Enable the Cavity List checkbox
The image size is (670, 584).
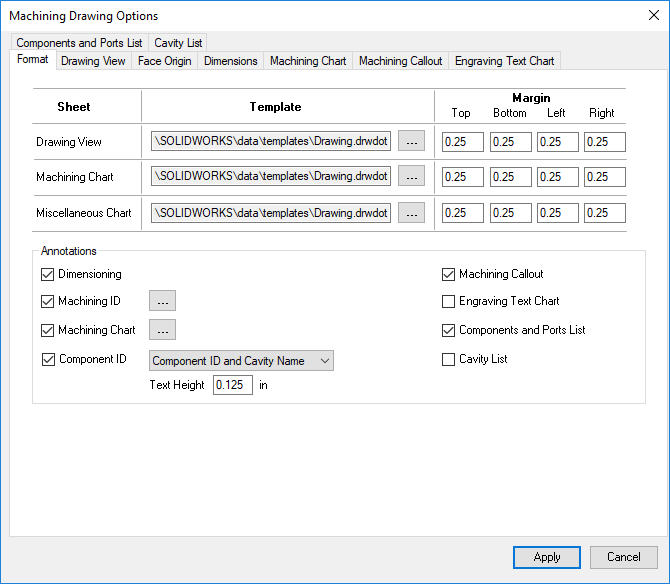[449, 359]
